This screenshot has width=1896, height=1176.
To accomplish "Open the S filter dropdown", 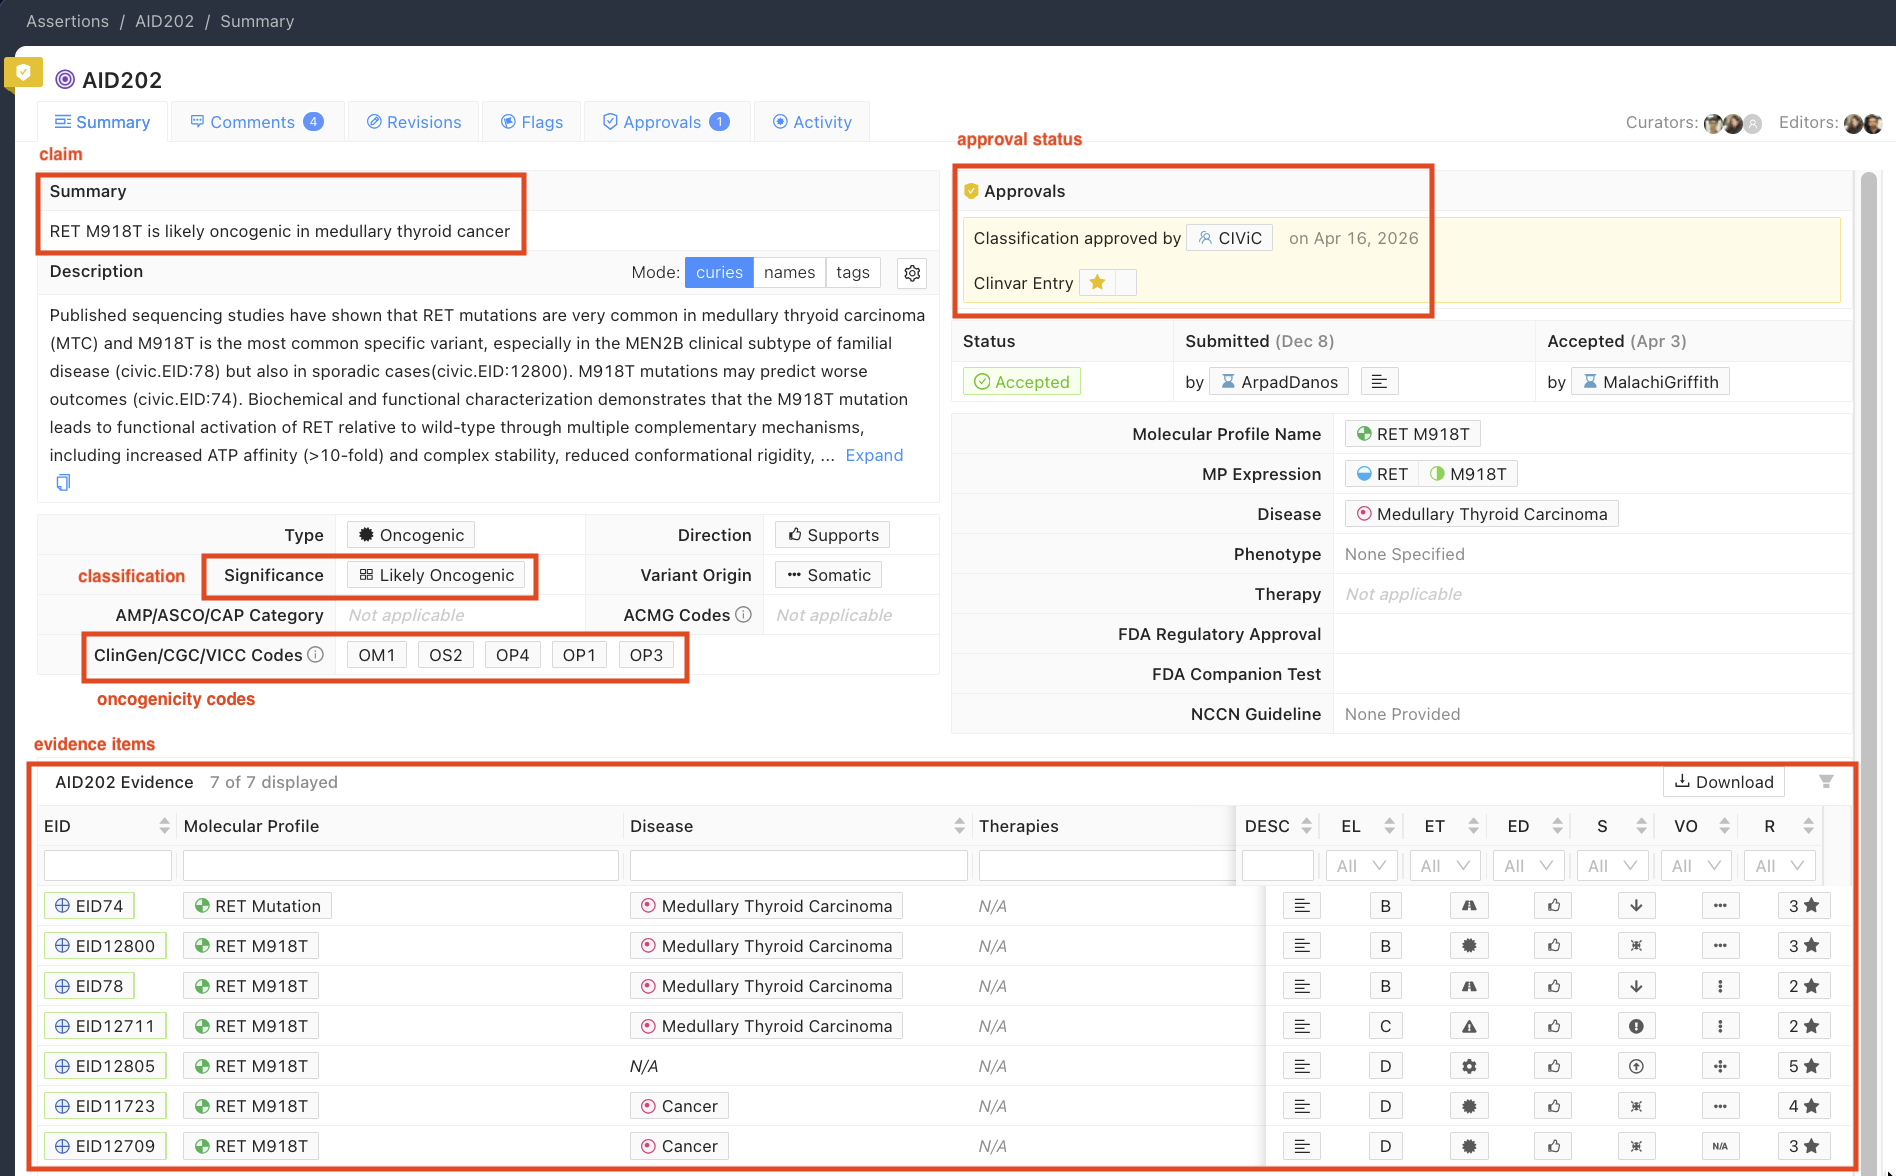I will (1613, 866).
